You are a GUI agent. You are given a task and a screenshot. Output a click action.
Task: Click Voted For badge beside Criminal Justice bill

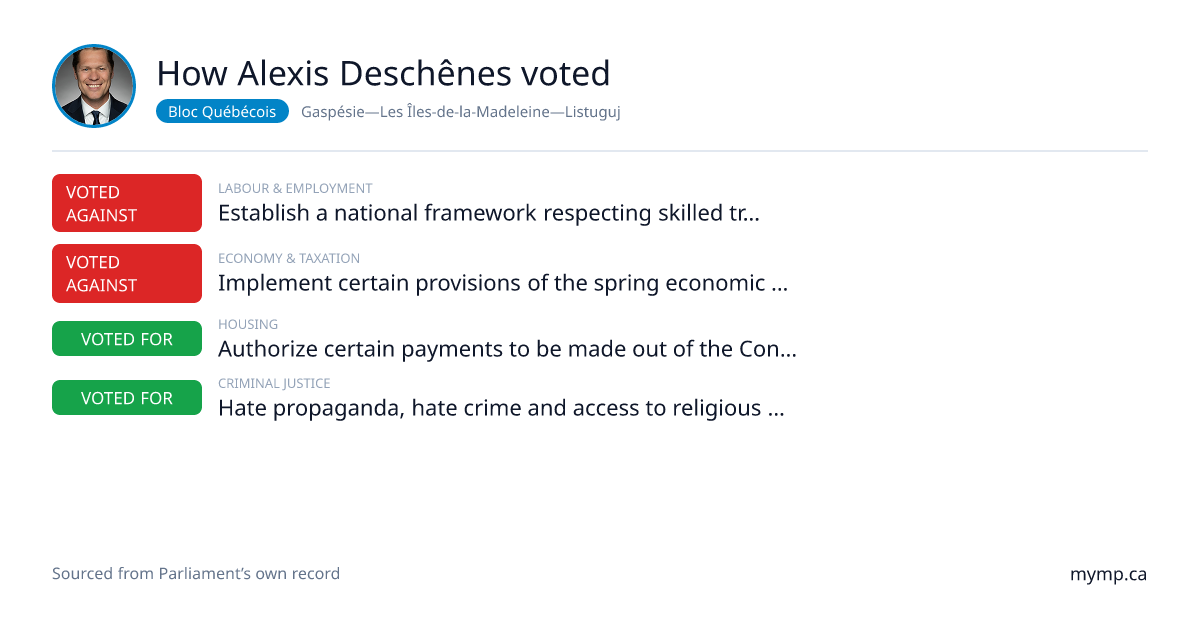[x=127, y=398]
